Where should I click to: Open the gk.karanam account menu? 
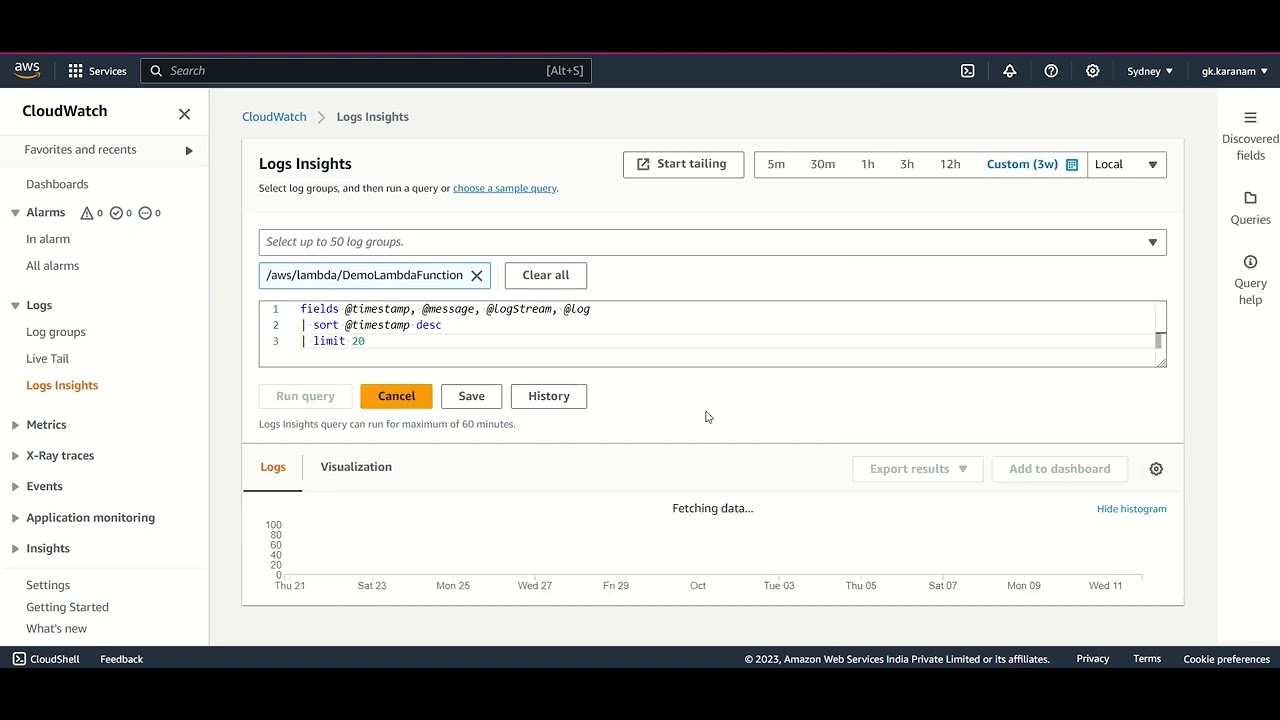(1234, 71)
